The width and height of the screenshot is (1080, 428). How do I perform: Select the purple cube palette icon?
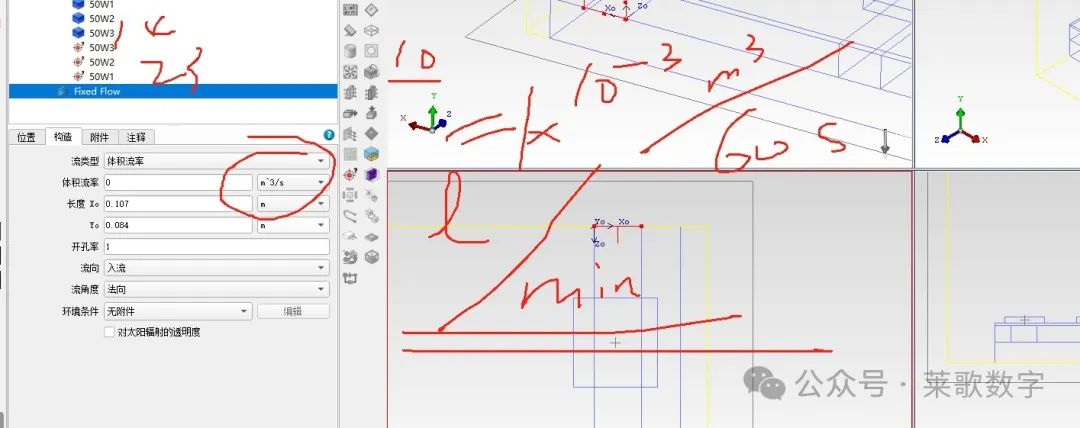pyautogui.click(x=371, y=174)
